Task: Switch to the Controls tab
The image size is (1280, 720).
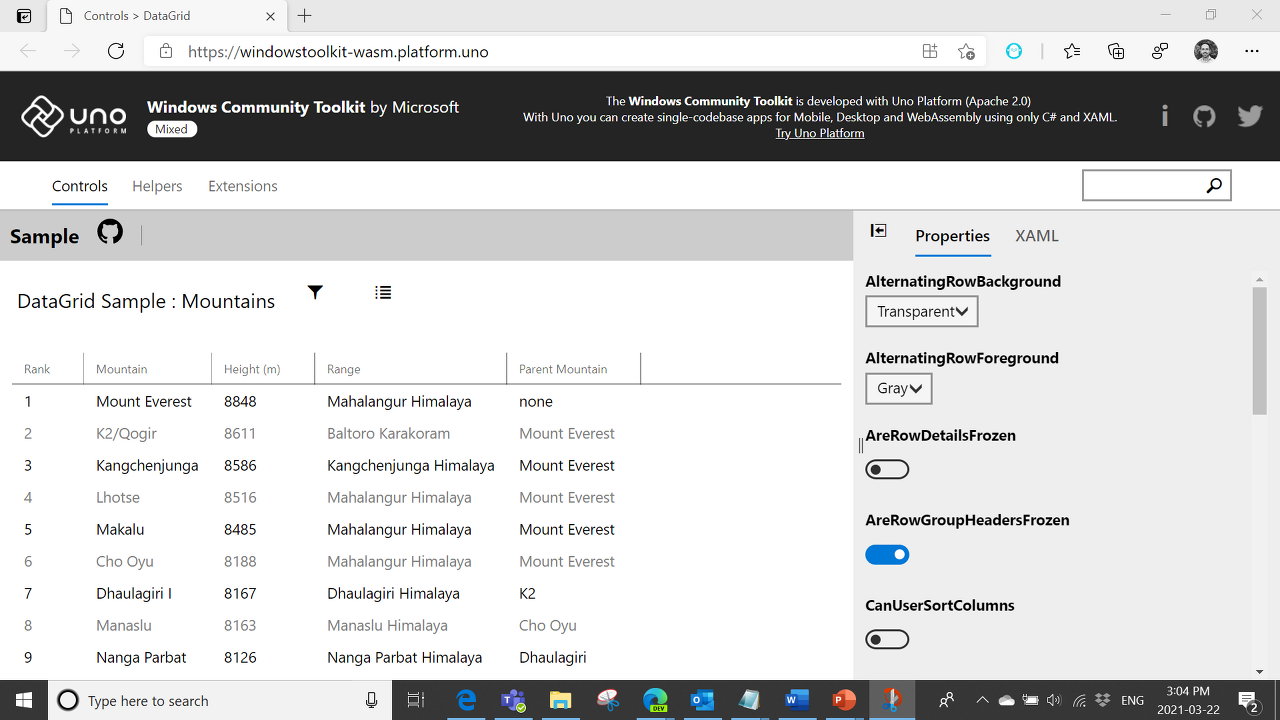Action: 80,186
